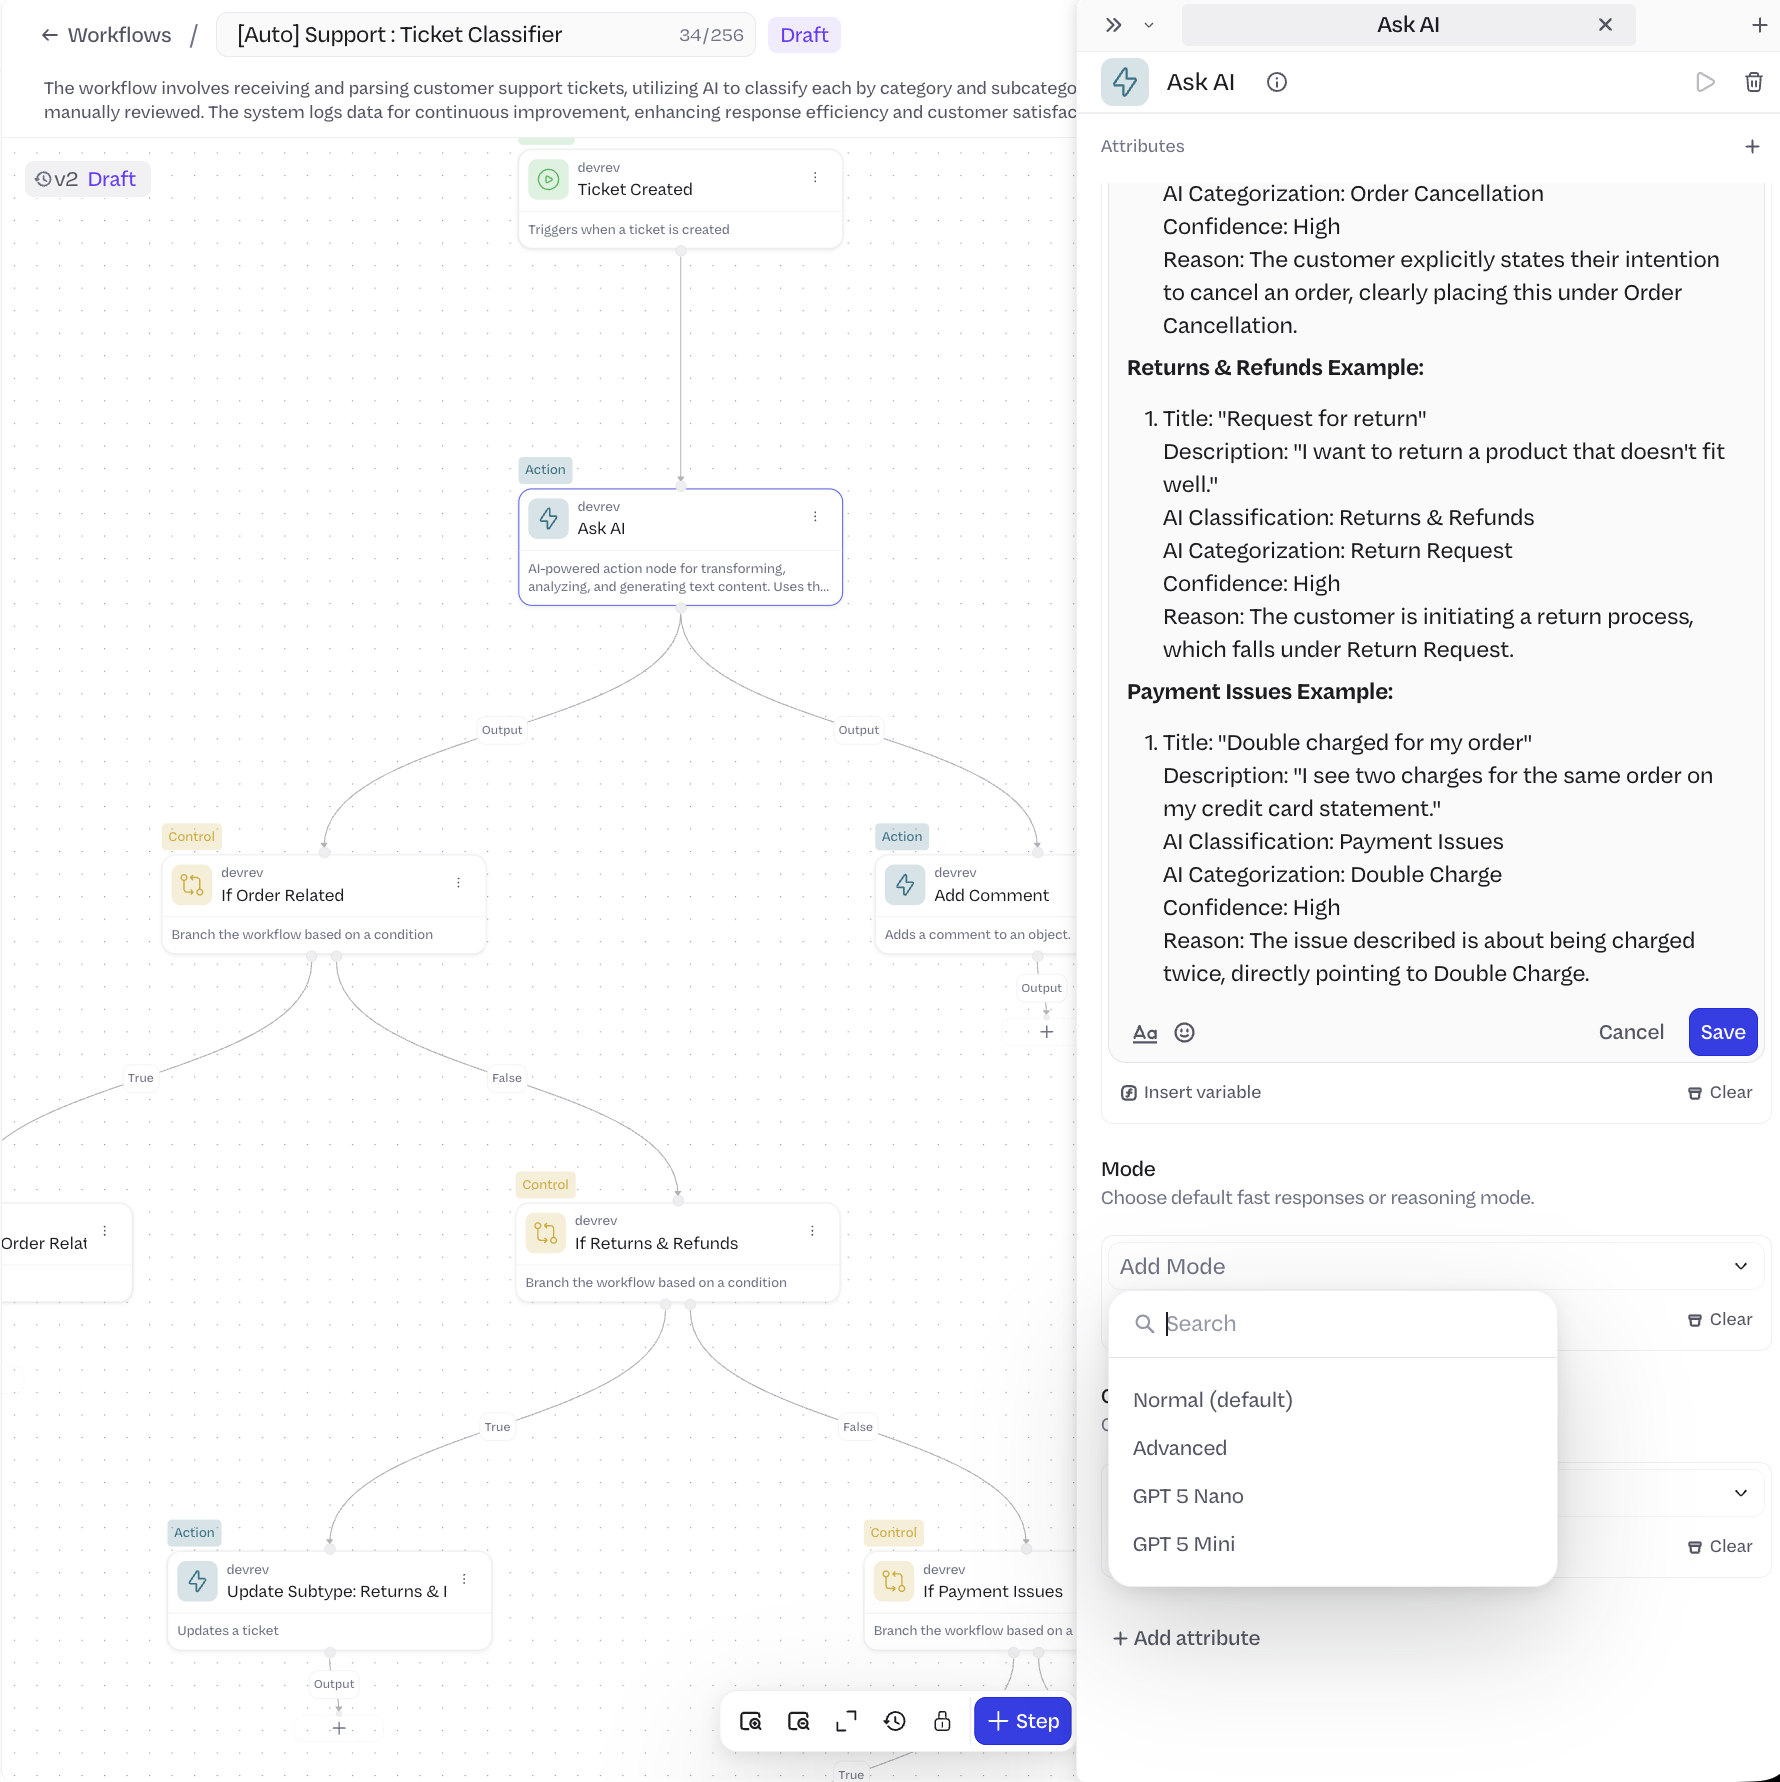Select the If Payment Issues node title
1780x1782 pixels.
(x=992, y=1591)
